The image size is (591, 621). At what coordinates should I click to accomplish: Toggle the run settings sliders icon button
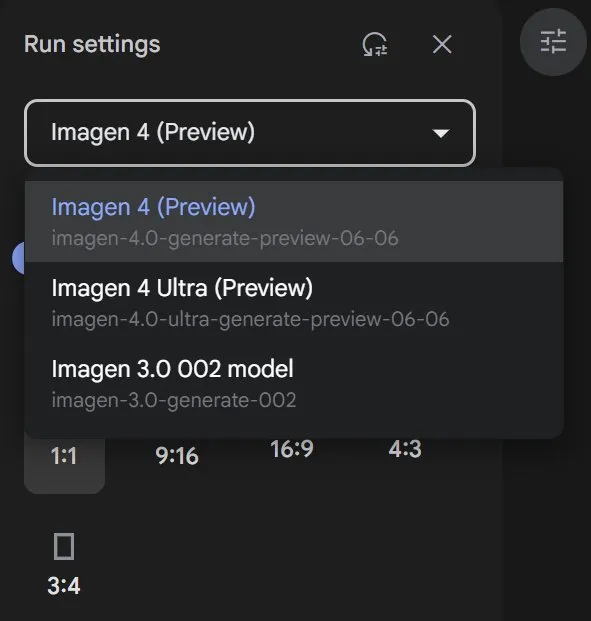[x=553, y=42]
